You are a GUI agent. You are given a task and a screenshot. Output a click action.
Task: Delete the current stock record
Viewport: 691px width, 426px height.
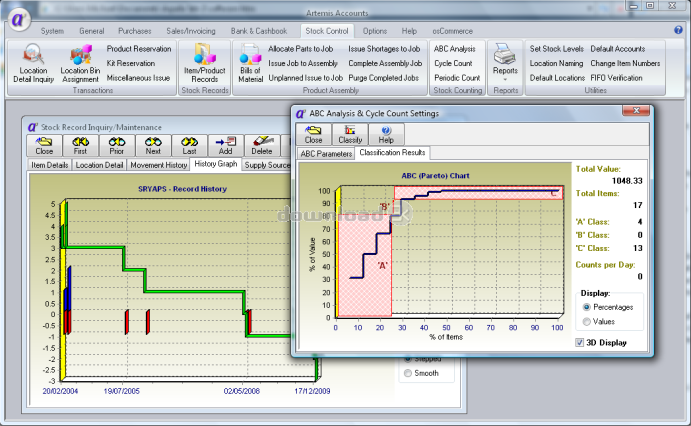coord(262,146)
